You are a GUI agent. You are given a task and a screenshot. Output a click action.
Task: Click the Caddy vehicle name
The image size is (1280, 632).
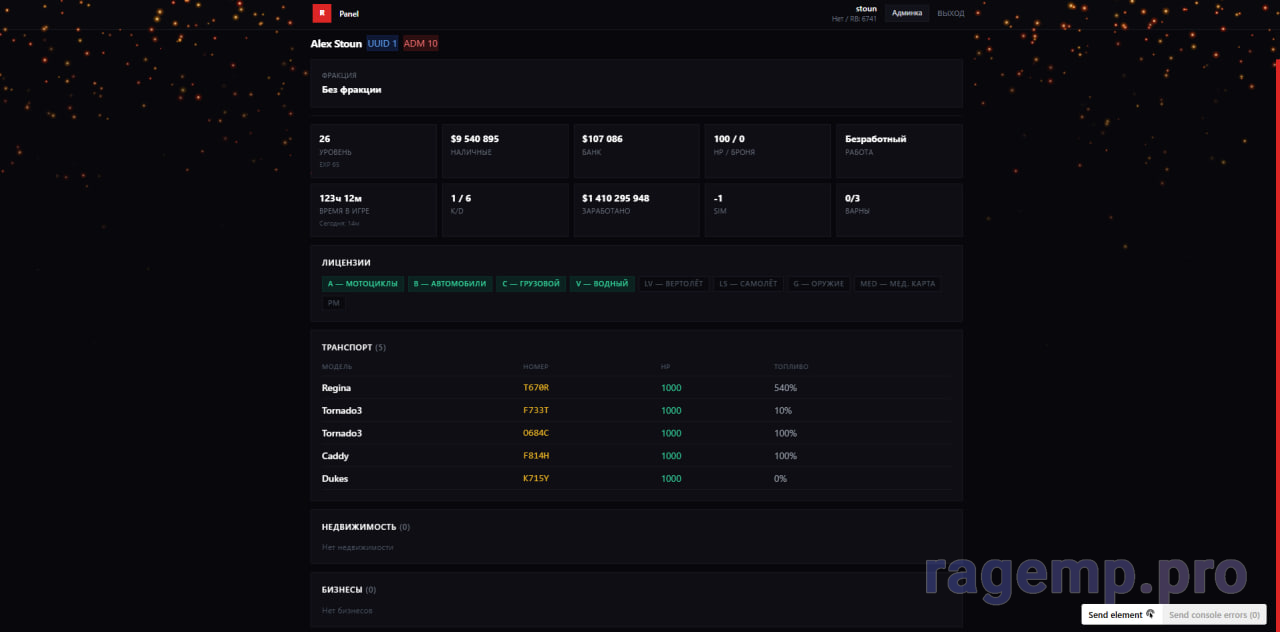coord(335,456)
